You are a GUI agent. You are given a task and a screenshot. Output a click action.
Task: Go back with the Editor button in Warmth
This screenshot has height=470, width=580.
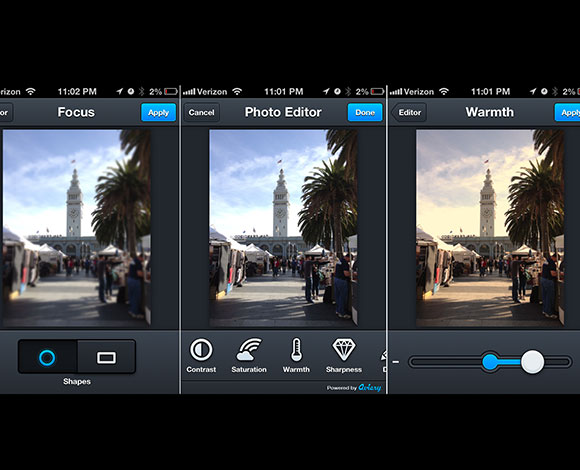[409, 112]
